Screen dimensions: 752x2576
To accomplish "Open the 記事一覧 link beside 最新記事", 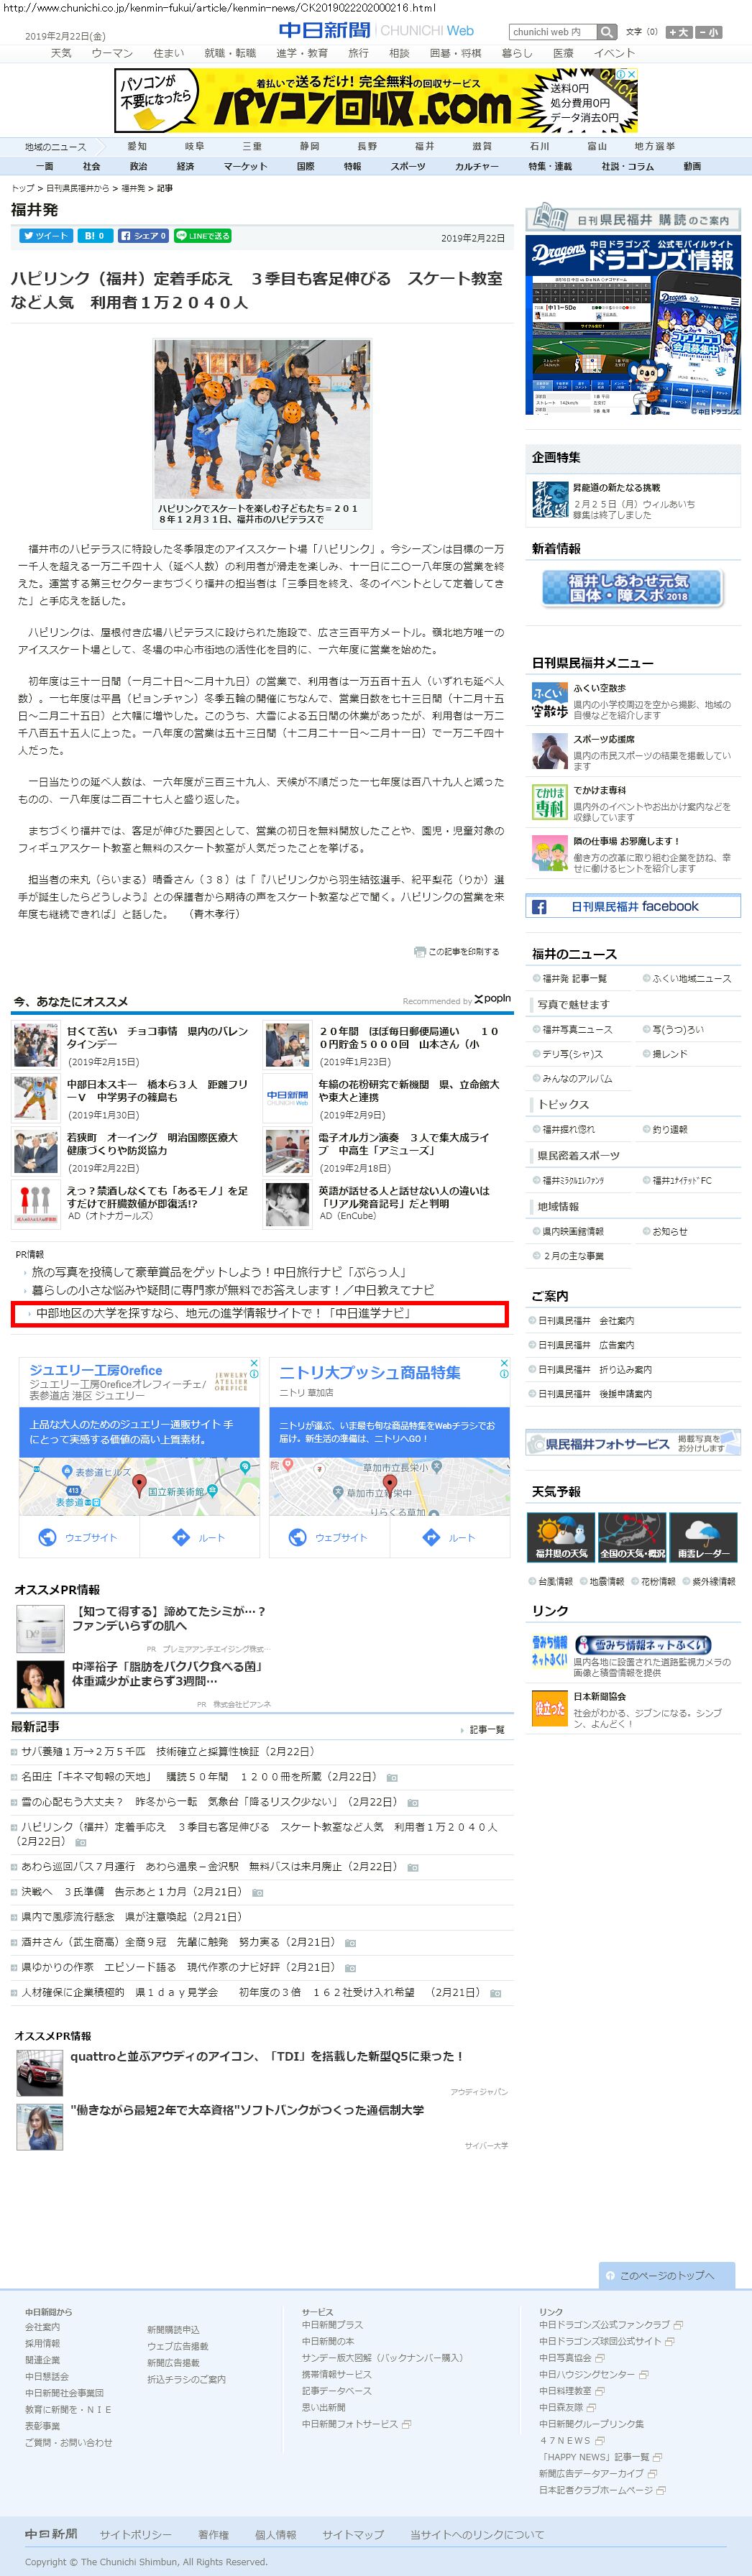I will [x=486, y=1729].
